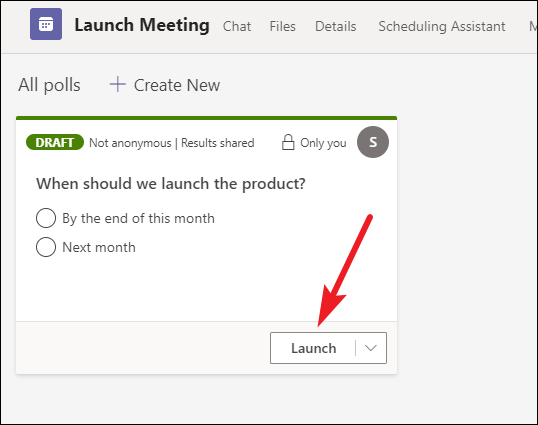Select the All polls heading
Image resolution: width=538 pixels, height=425 pixels.
pyautogui.click(x=49, y=85)
